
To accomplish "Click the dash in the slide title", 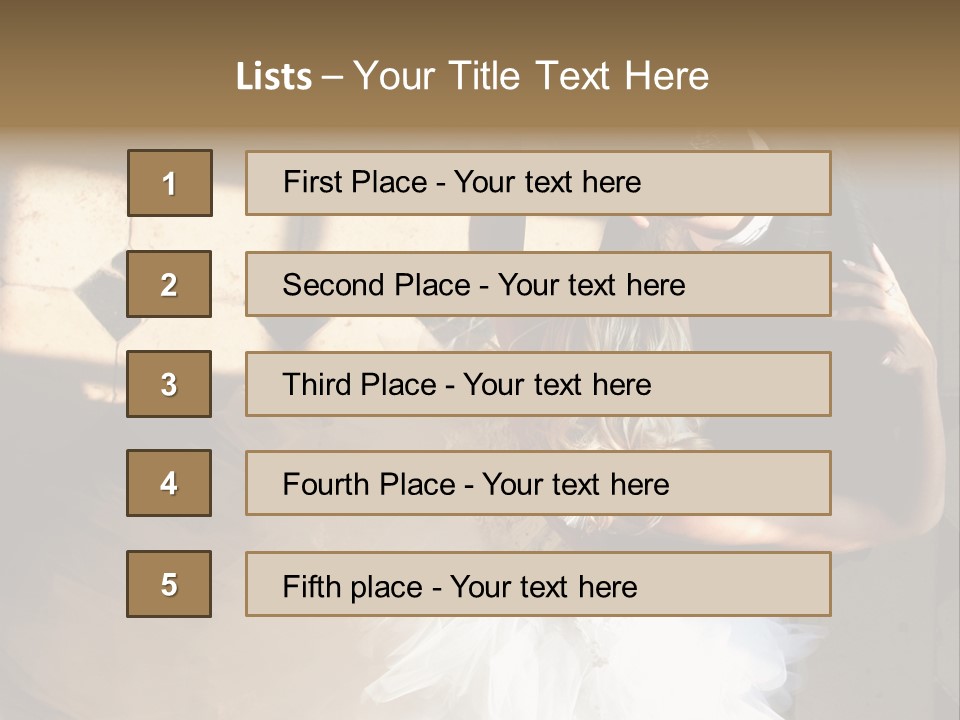I will coord(332,78).
